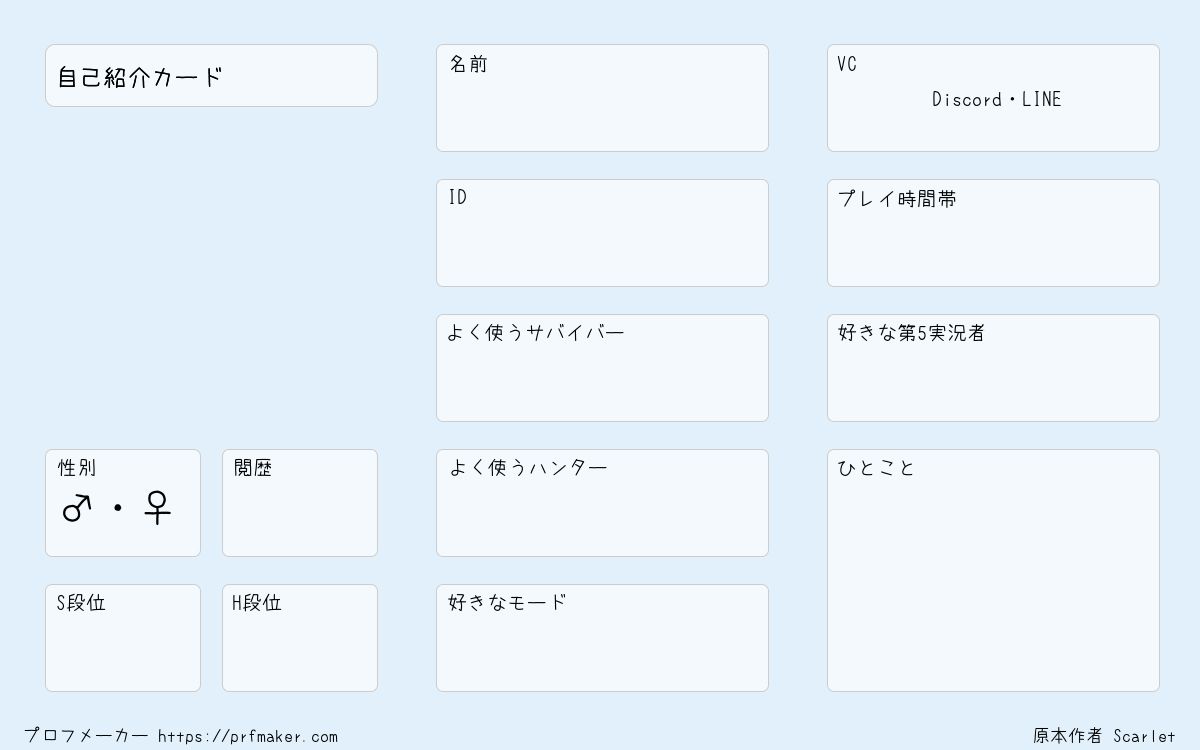The height and width of the screenshot is (750, 1200).
Task: Choose Discord in the VC box
Action: (x=967, y=99)
